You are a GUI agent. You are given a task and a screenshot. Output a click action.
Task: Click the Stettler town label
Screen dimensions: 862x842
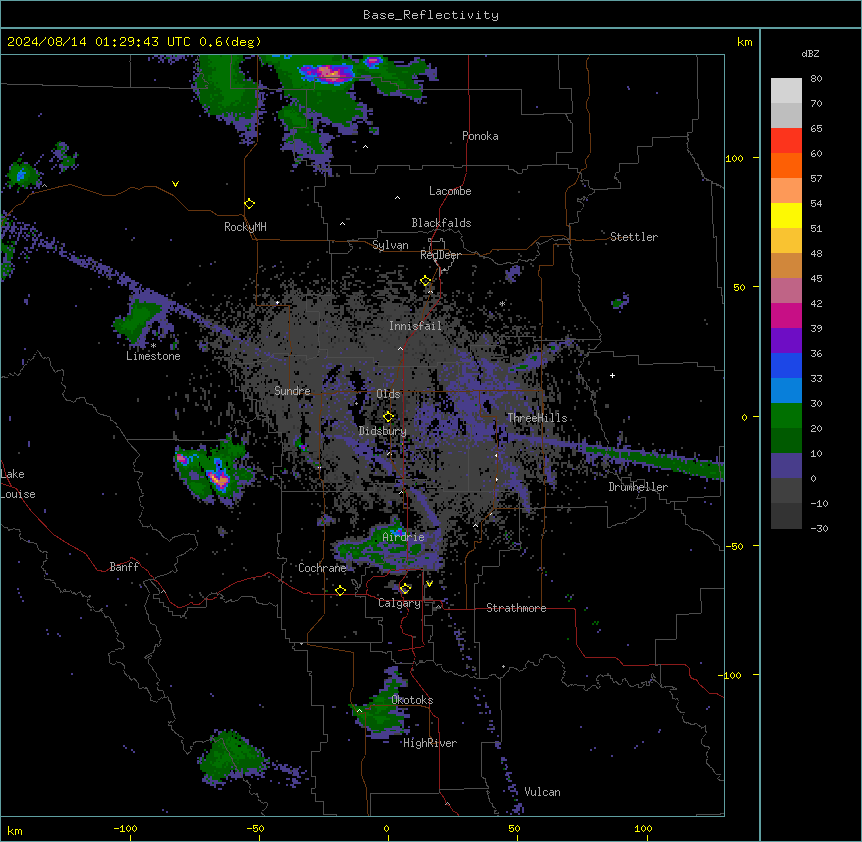pos(634,237)
